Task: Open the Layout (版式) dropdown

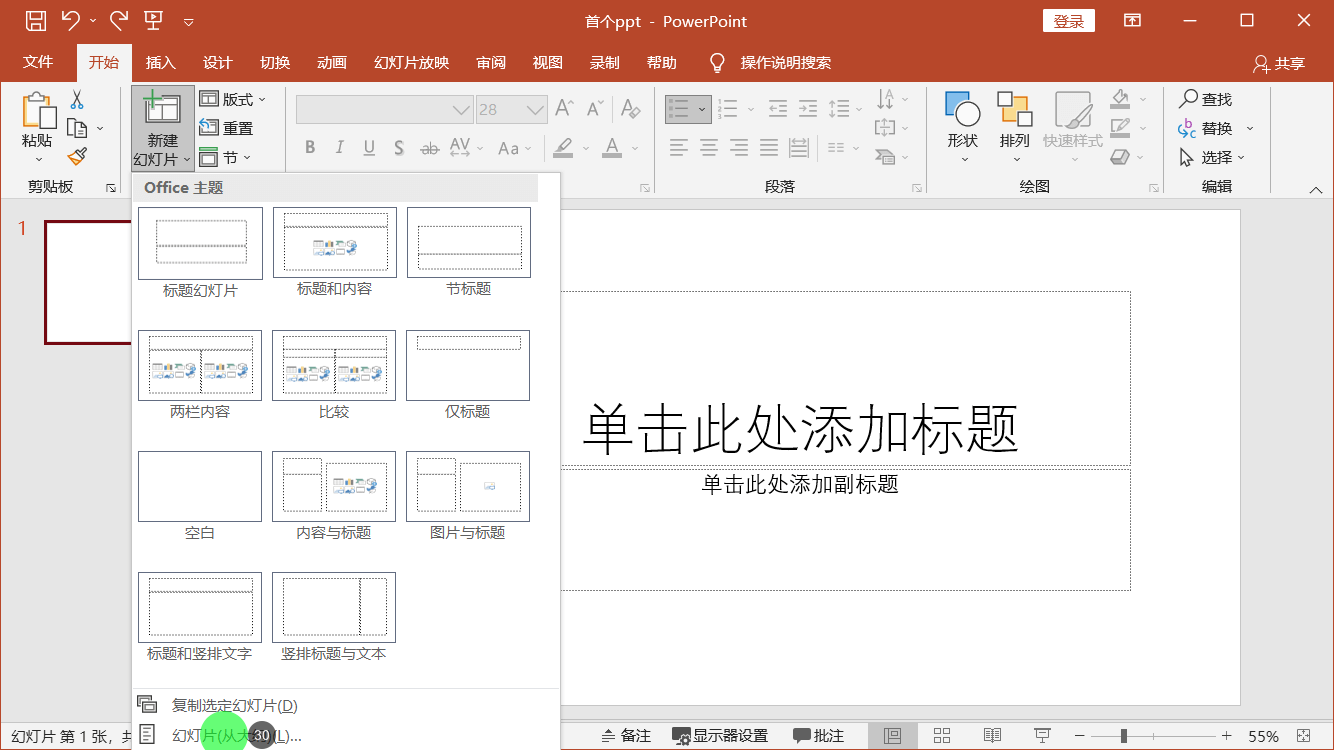Action: pos(233,99)
